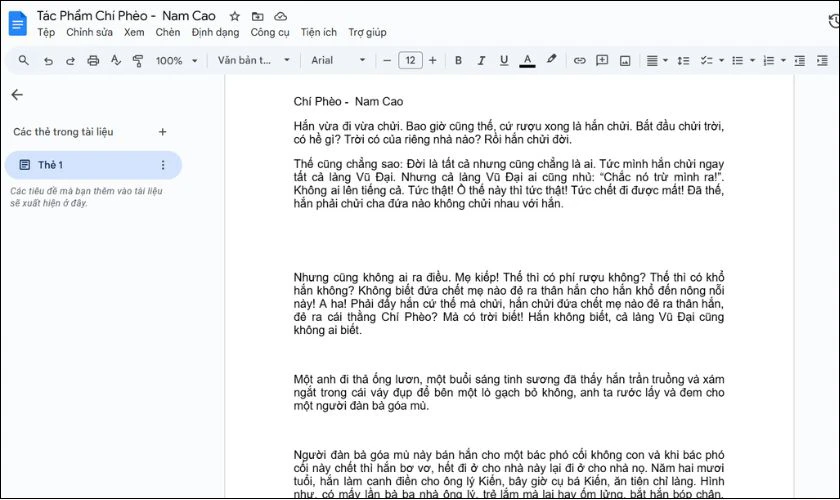Toggle italic formatting

click(x=481, y=61)
